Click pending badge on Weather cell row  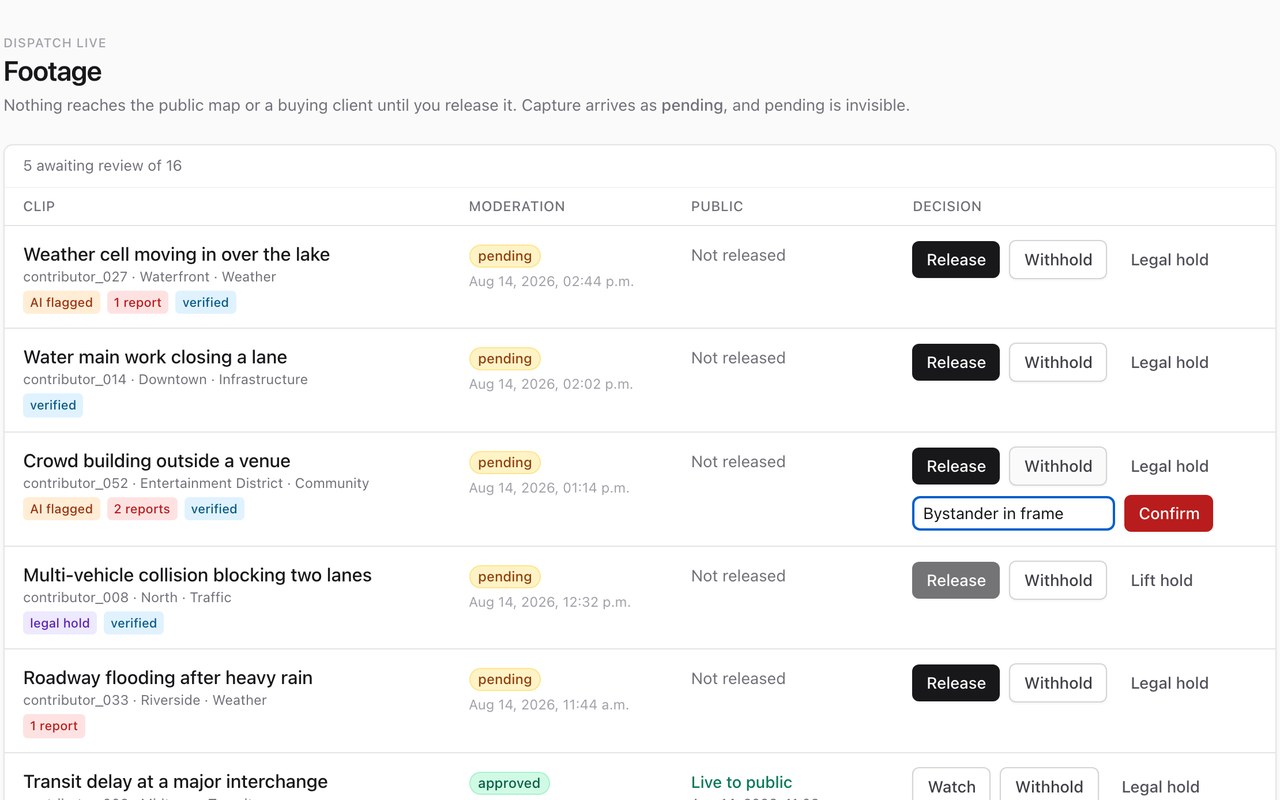[x=505, y=256]
